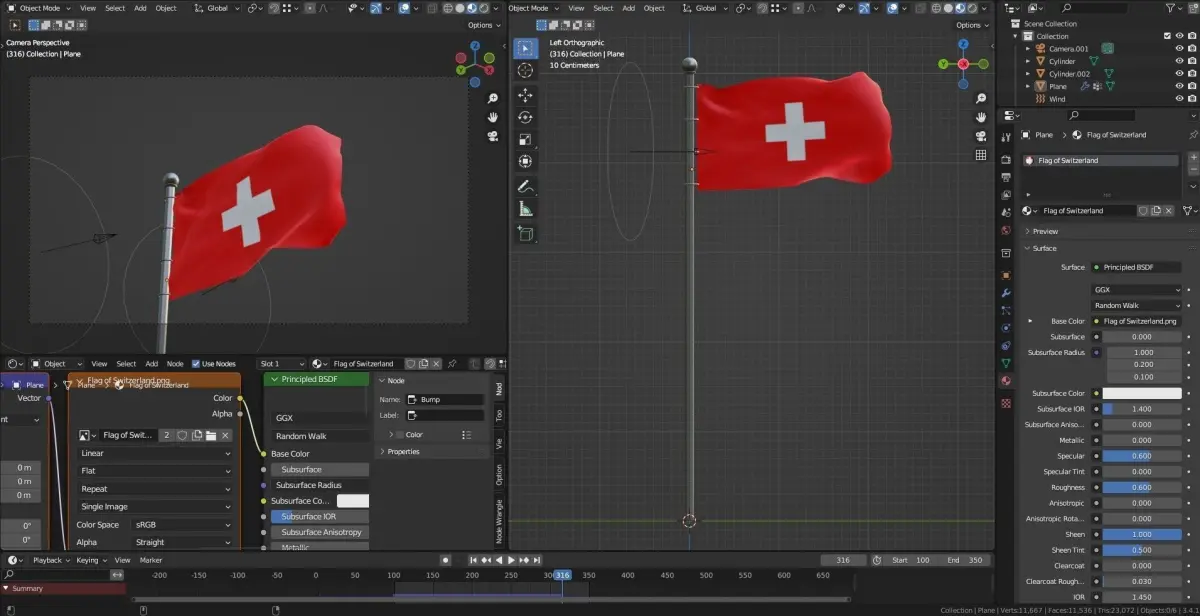The width and height of the screenshot is (1200, 616).
Task: Select the Transform tool in right viewport
Action: (x=525, y=161)
